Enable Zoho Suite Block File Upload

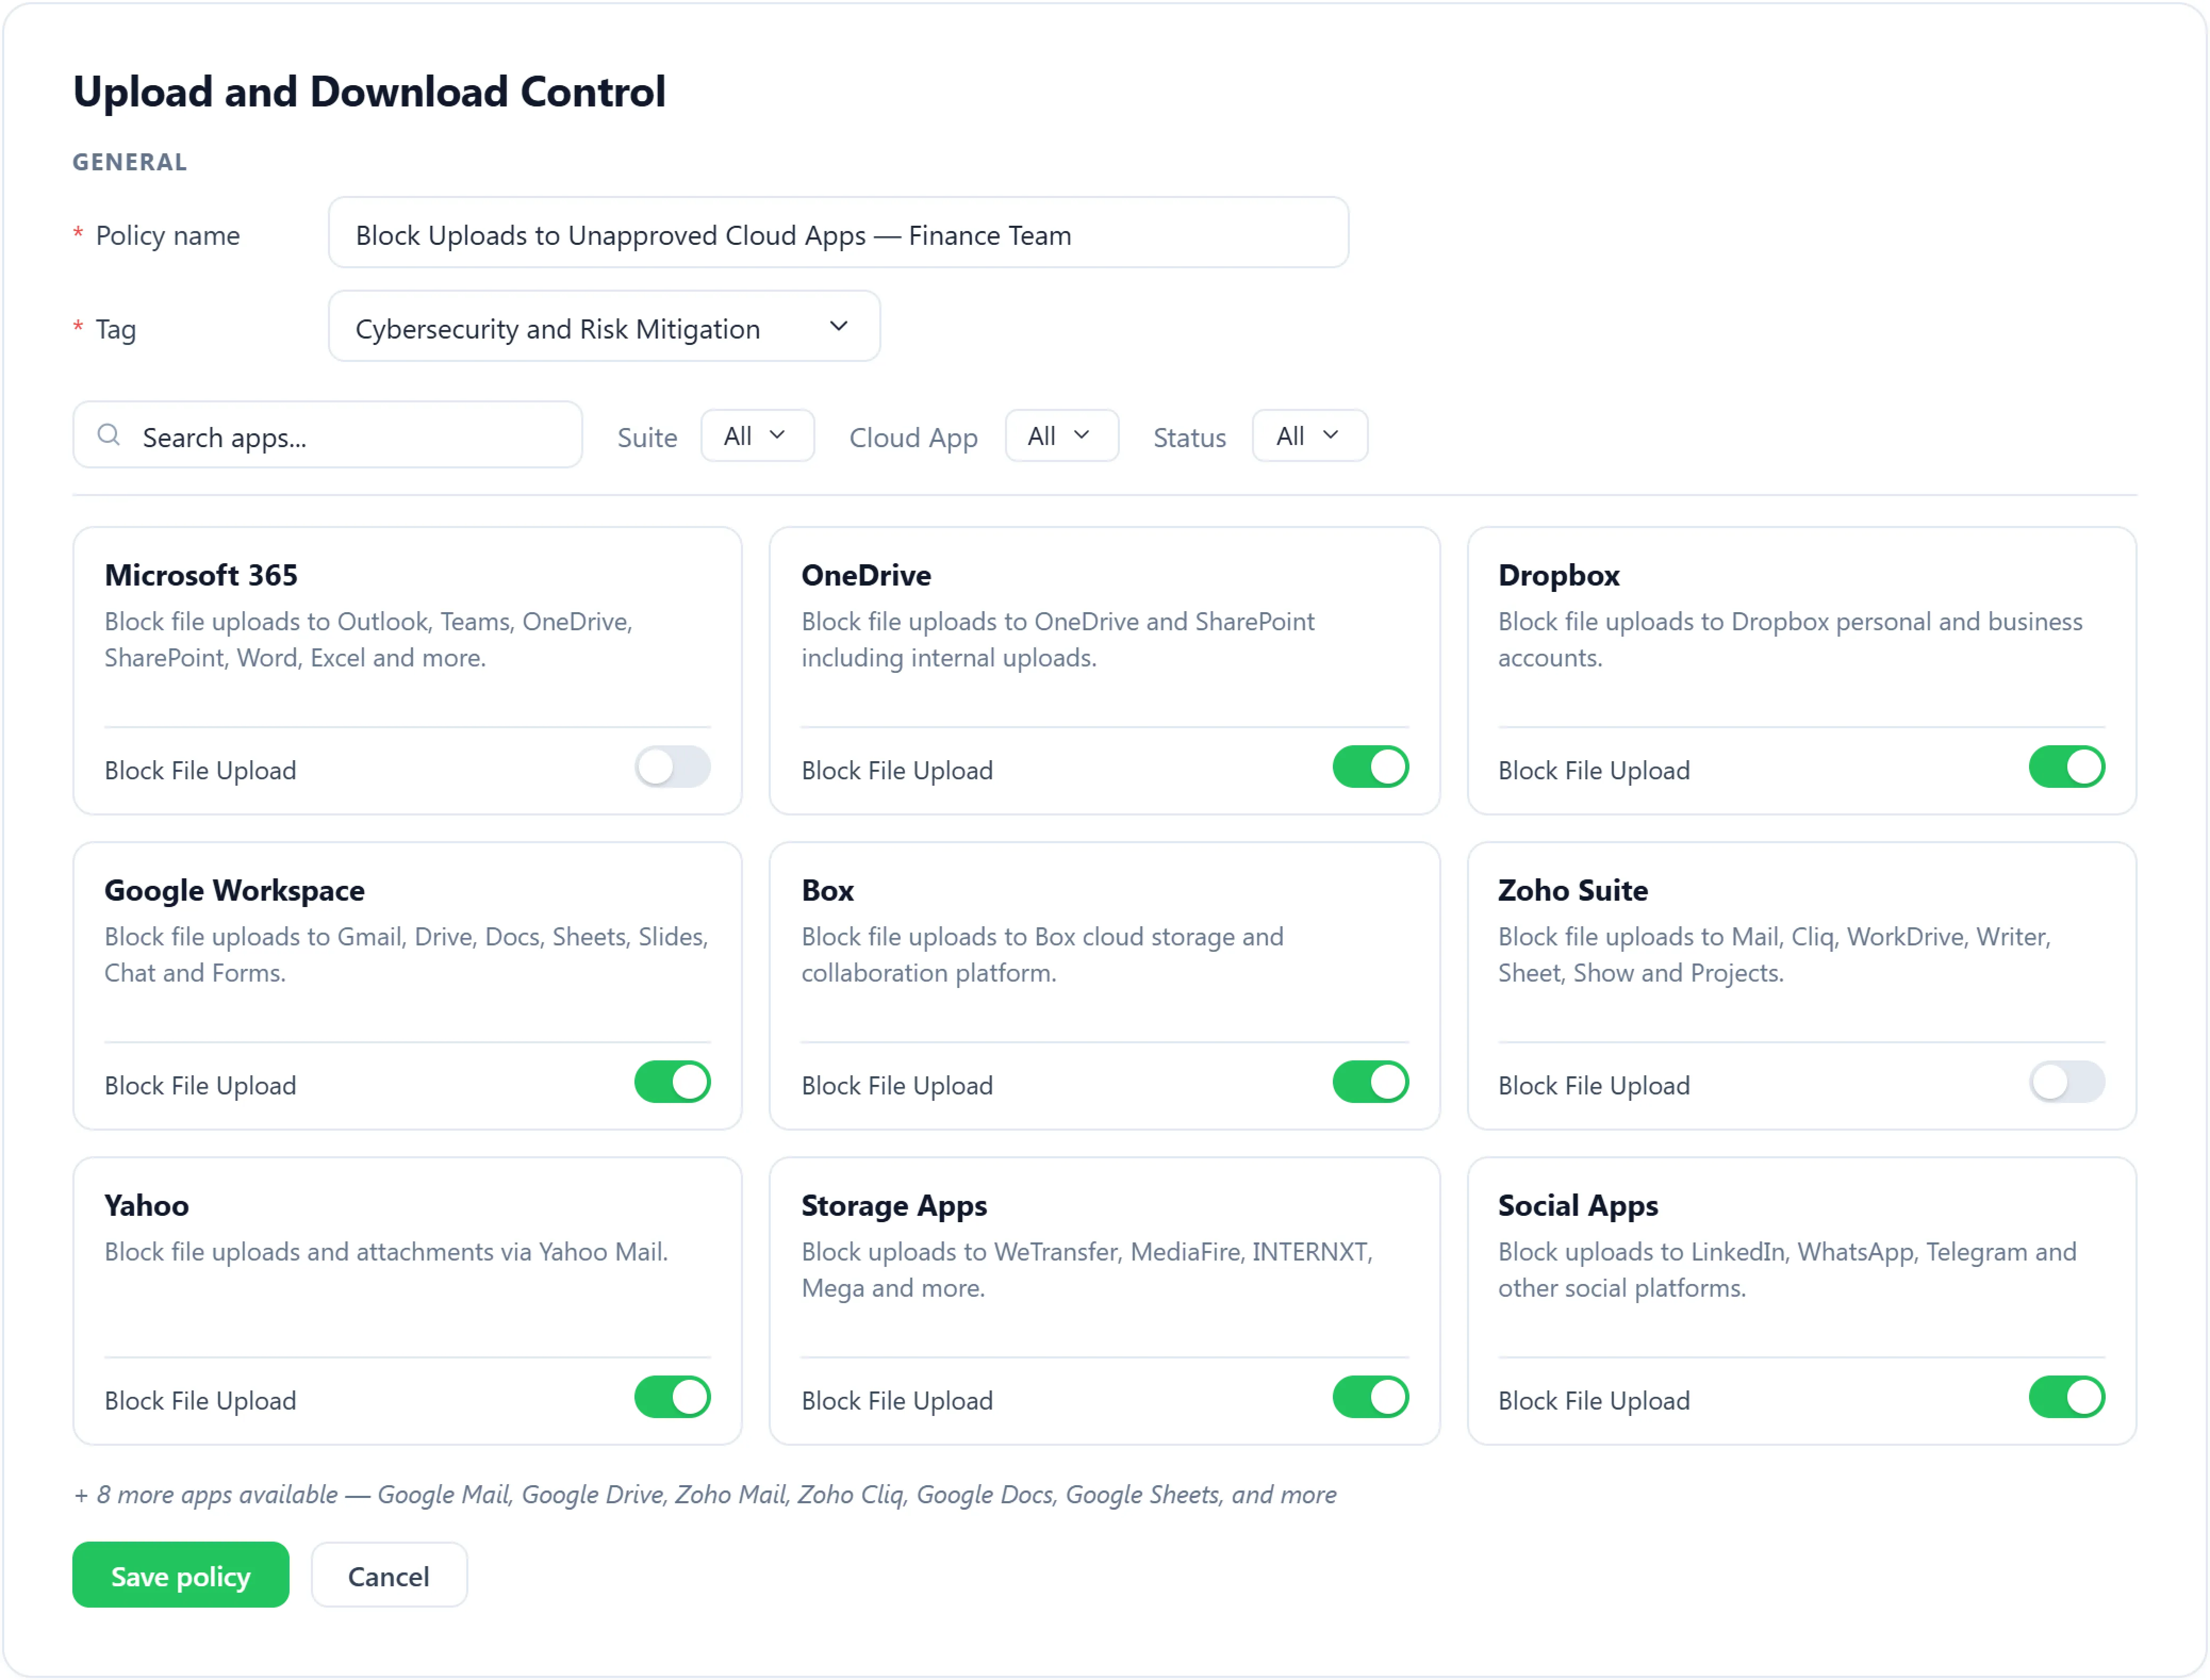tap(2066, 1082)
